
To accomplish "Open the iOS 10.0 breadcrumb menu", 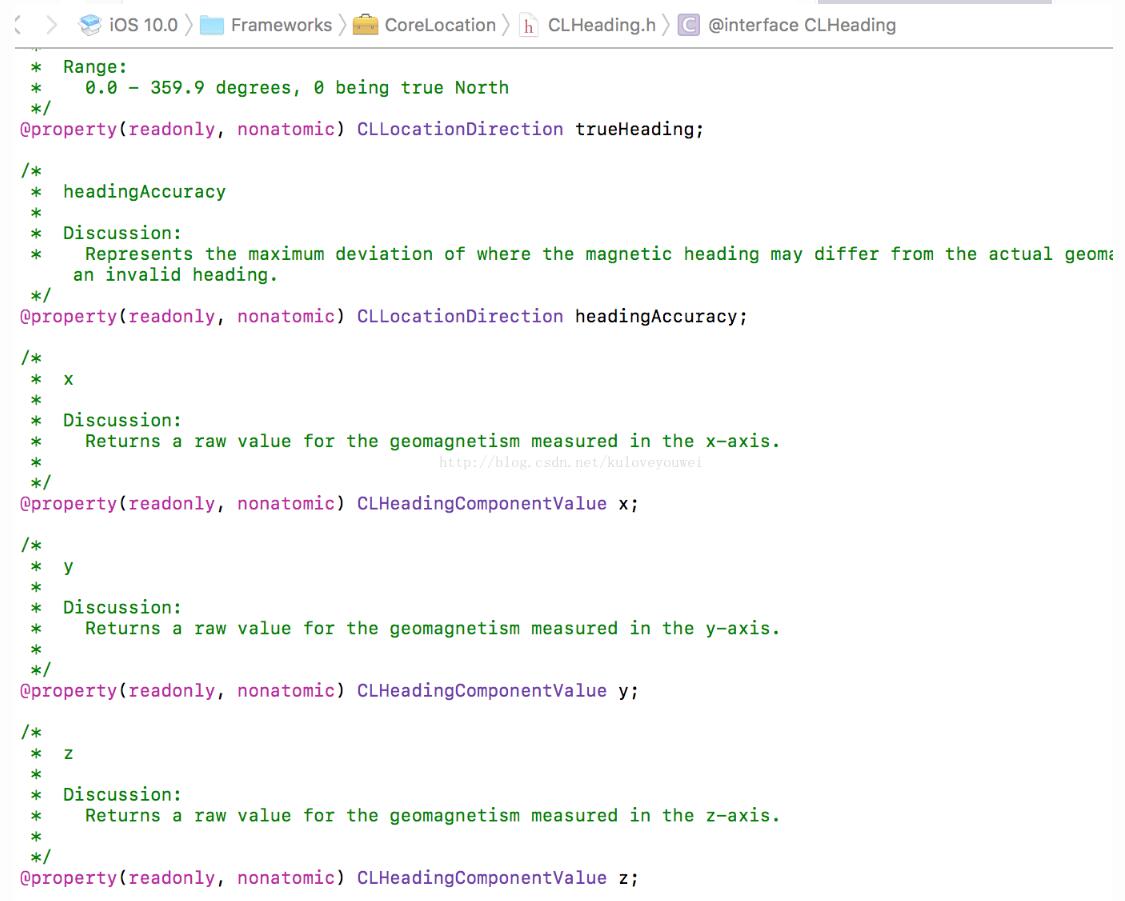I will [x=143, y=25].
